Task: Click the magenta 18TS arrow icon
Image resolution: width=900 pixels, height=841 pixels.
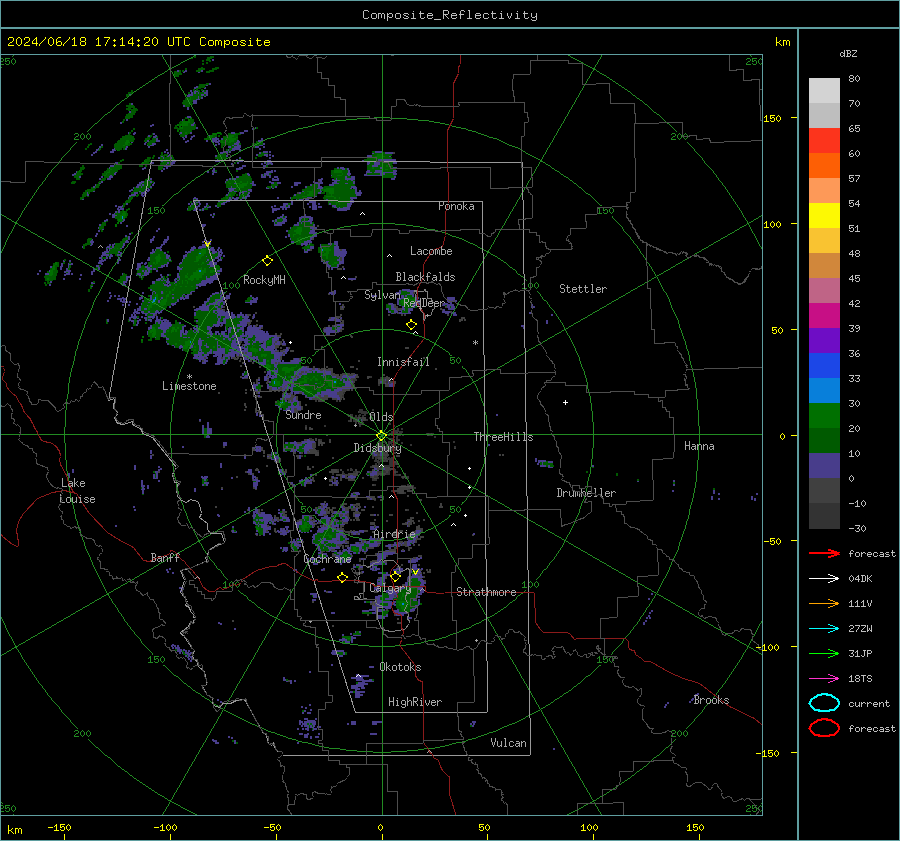Action: point(824,679)
